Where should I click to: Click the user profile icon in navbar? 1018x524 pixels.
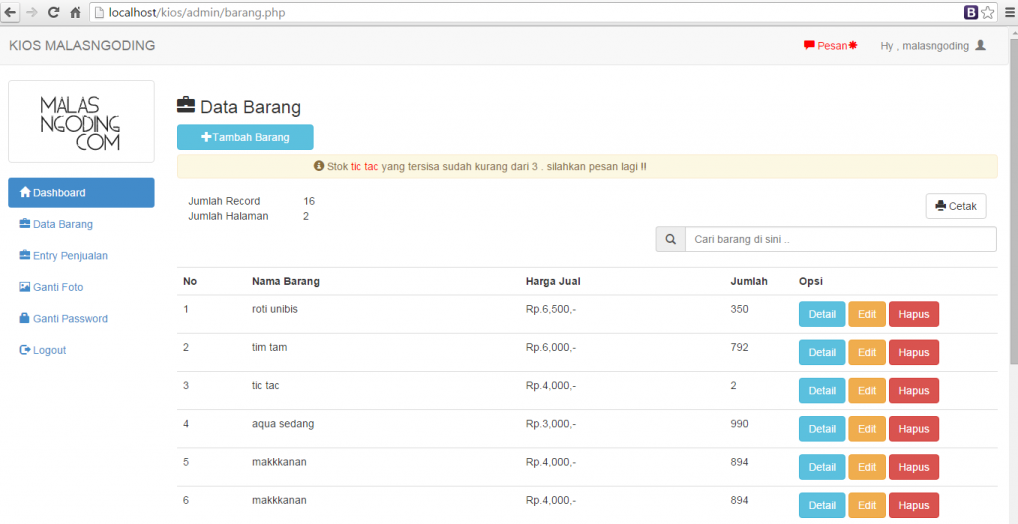(x=980, y=46)
